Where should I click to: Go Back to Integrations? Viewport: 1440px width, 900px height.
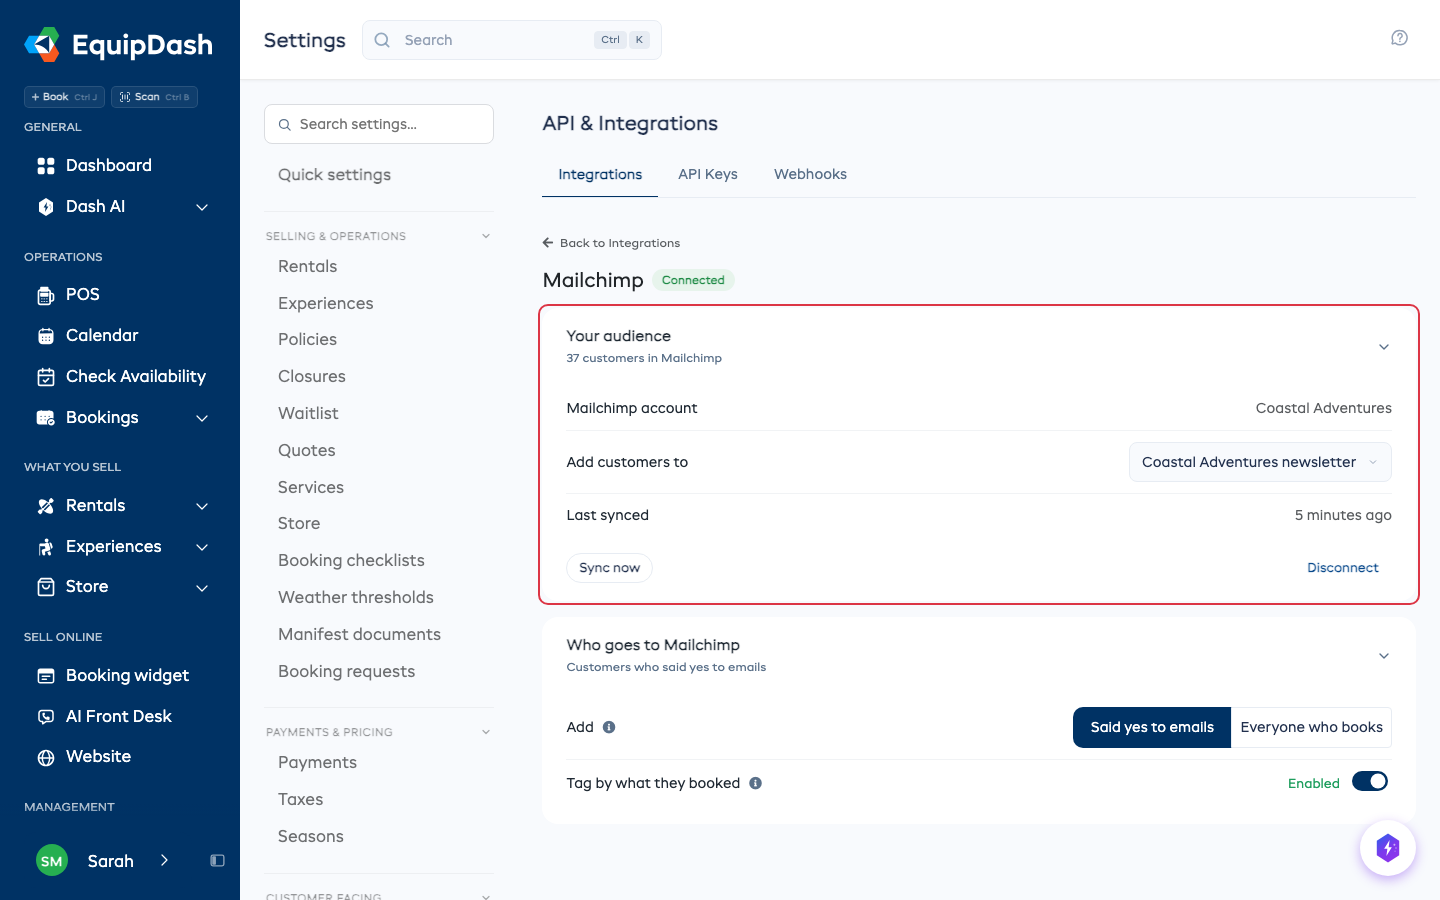(611, 243)
